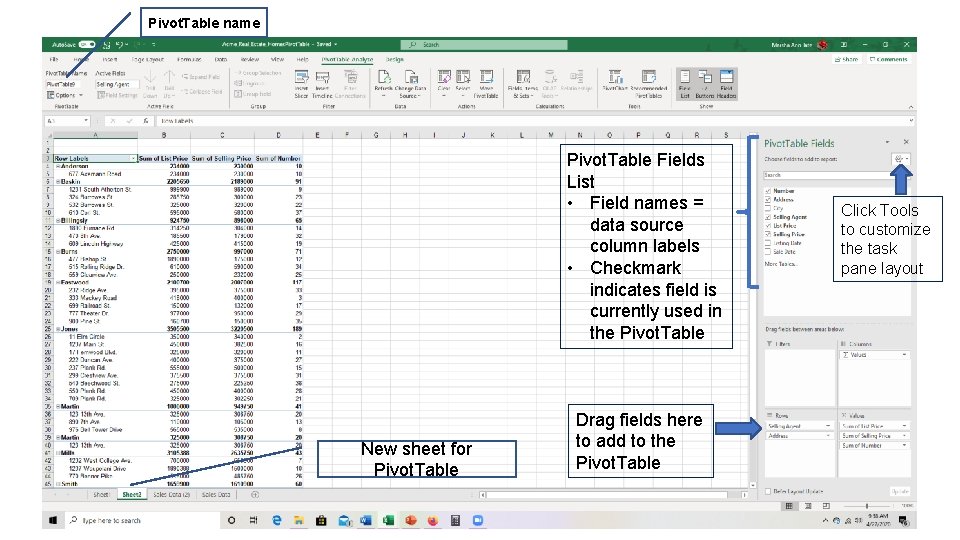Check the City field checkbox

coord(768,208)
